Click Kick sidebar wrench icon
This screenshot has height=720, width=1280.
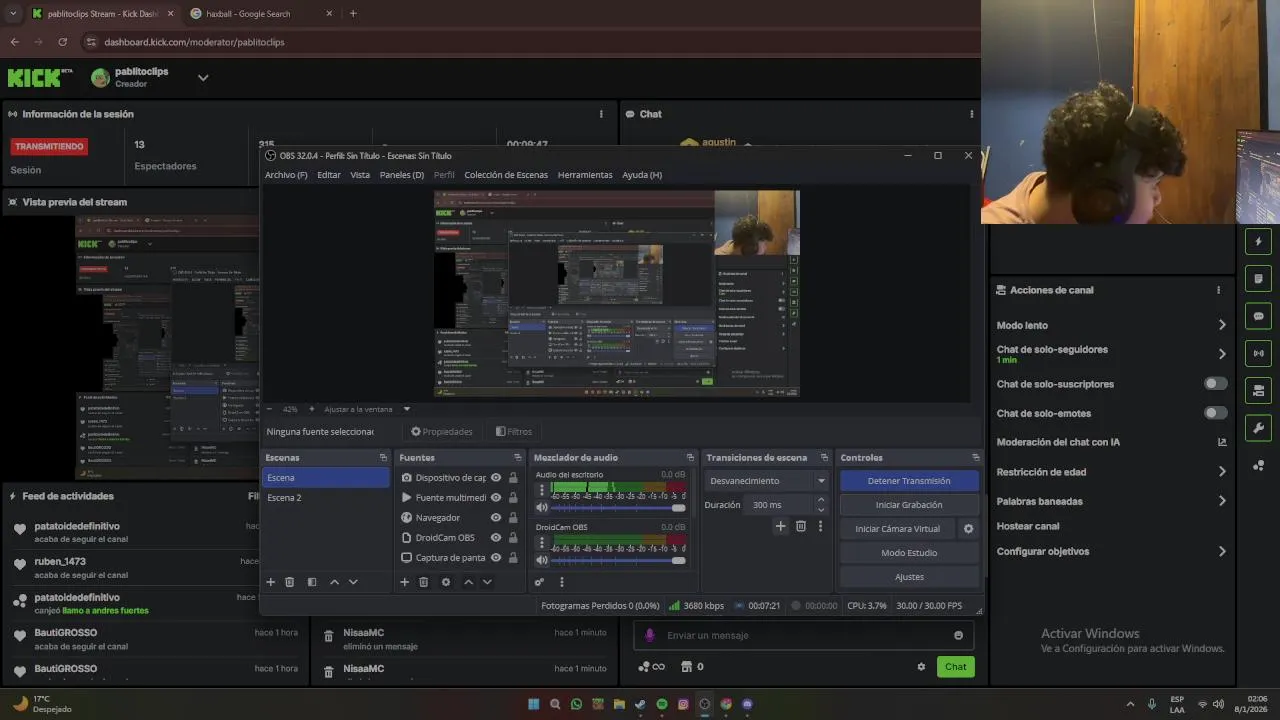click(x=1259, y=428)
